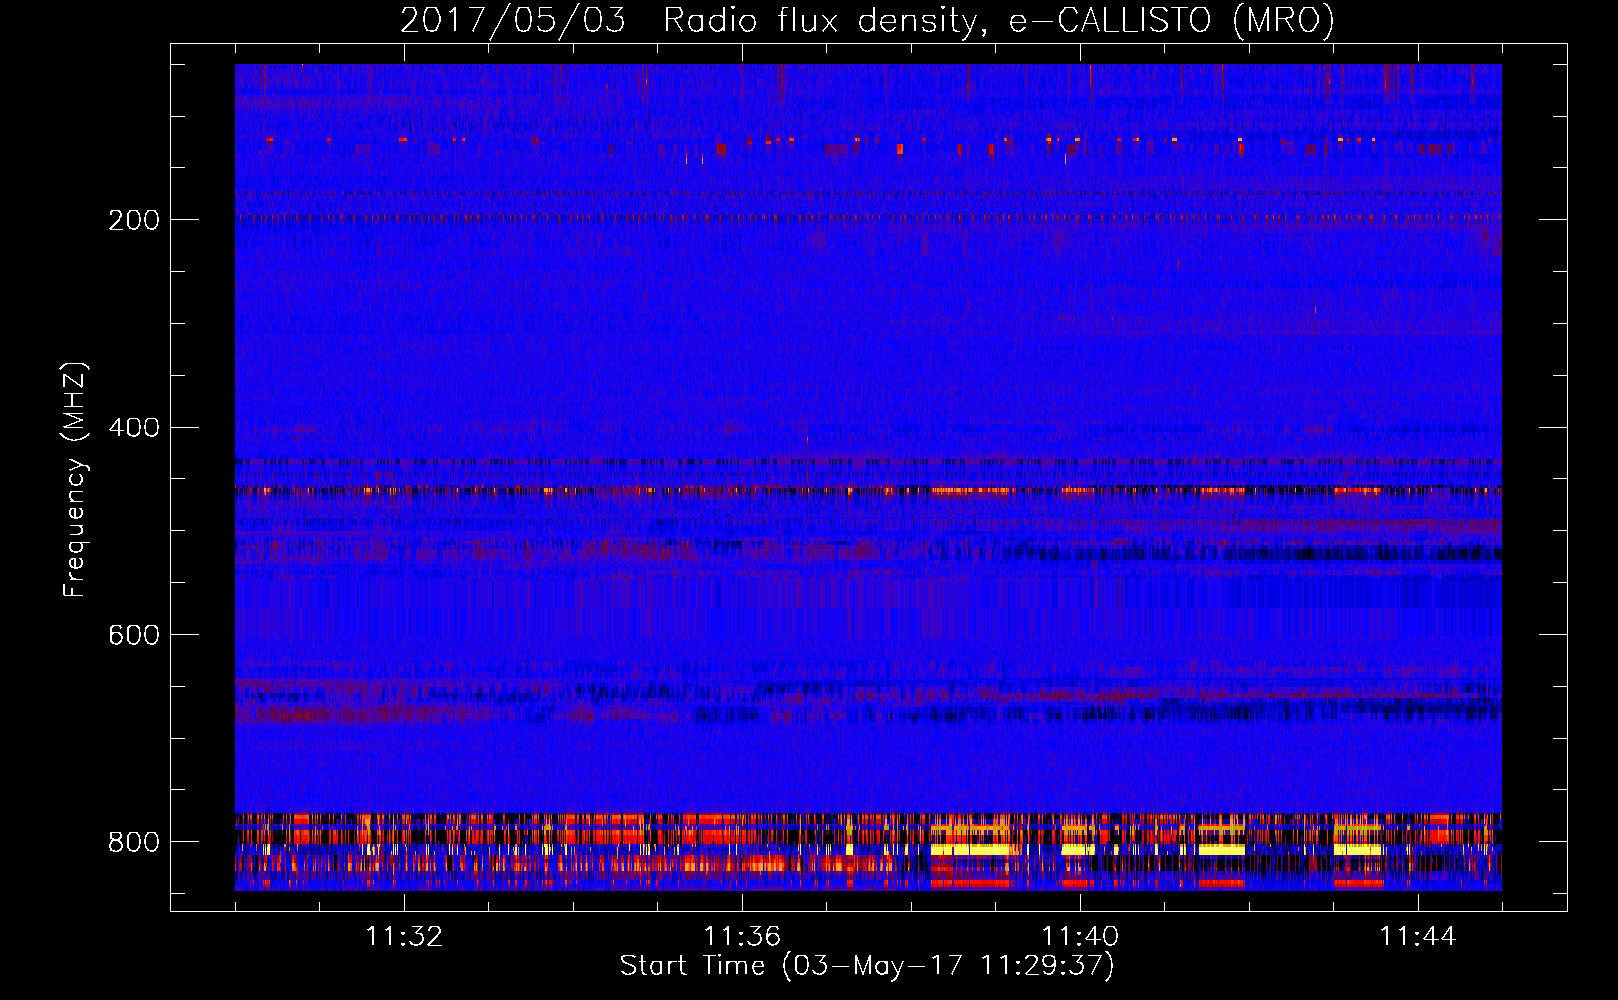Screen dimensions: 1618x1000
Task: Click the 200 frequency tick label
Action: (134, 220)
